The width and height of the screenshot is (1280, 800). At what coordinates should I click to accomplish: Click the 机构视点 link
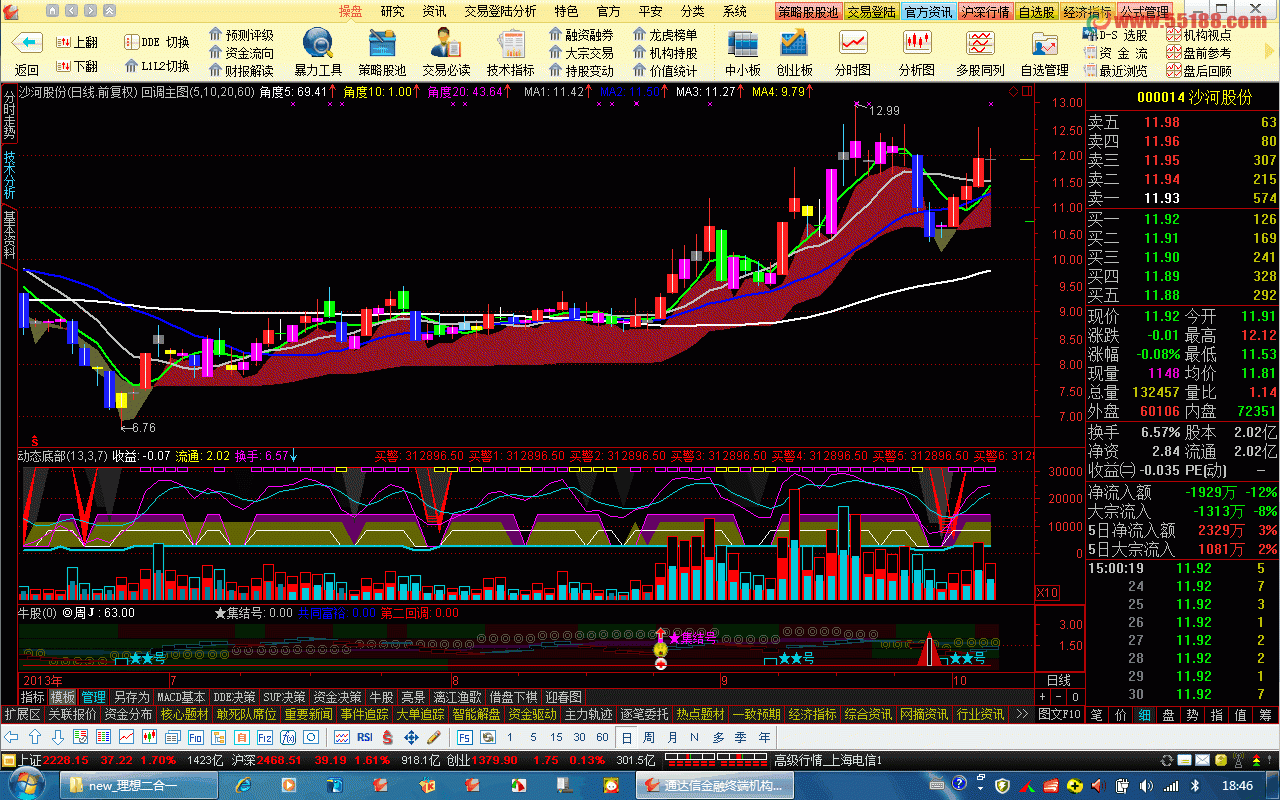click(x=1199, y=35)
